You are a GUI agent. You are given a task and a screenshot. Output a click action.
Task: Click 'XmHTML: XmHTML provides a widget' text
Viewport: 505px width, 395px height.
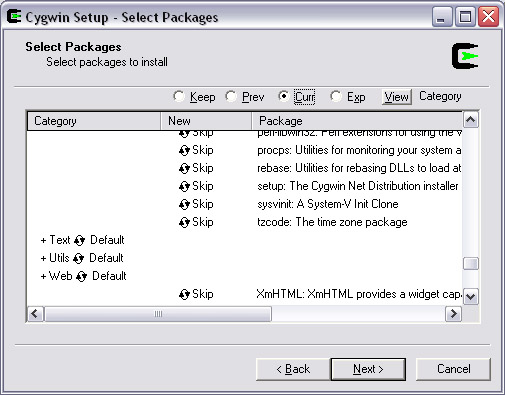(359, 294)
